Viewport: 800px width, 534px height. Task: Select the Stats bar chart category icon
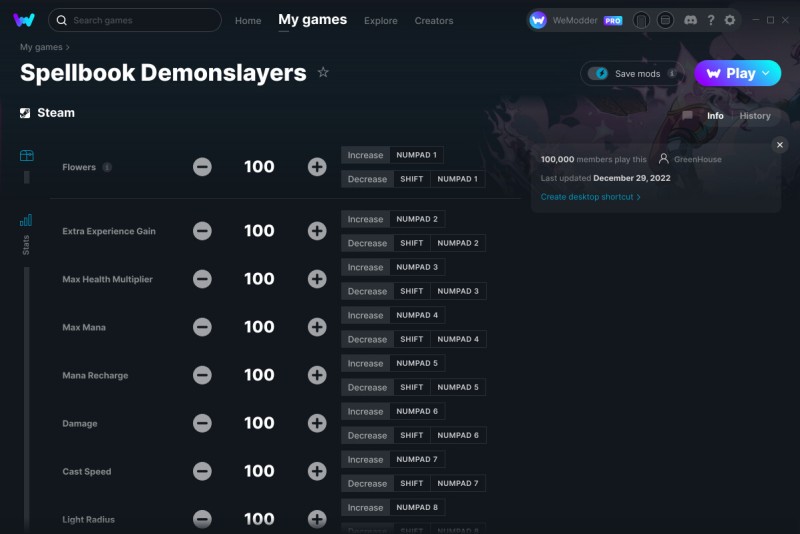tap(26, 220)
